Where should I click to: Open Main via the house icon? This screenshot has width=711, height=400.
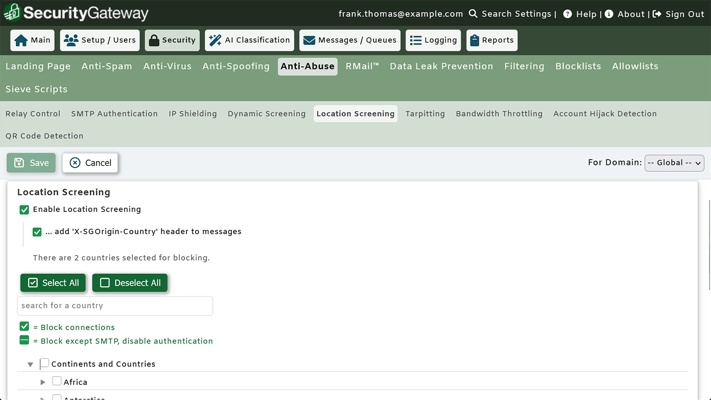point(21,40)
